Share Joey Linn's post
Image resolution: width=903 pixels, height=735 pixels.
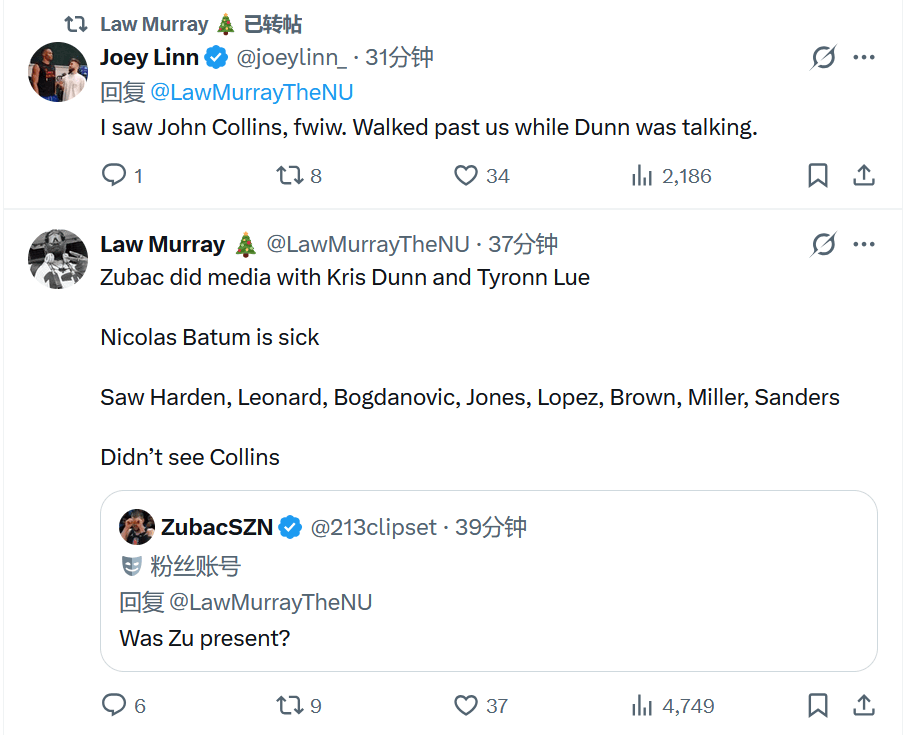click(864, 176)
